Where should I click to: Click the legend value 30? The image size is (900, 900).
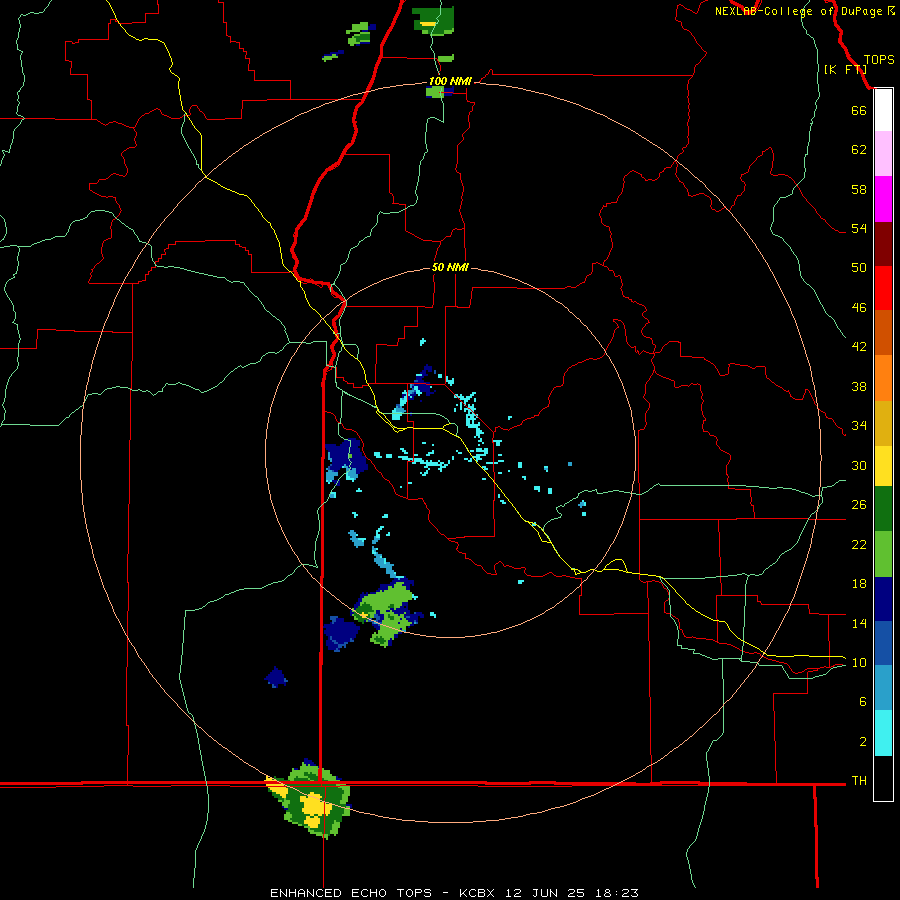tap(859, 465)
